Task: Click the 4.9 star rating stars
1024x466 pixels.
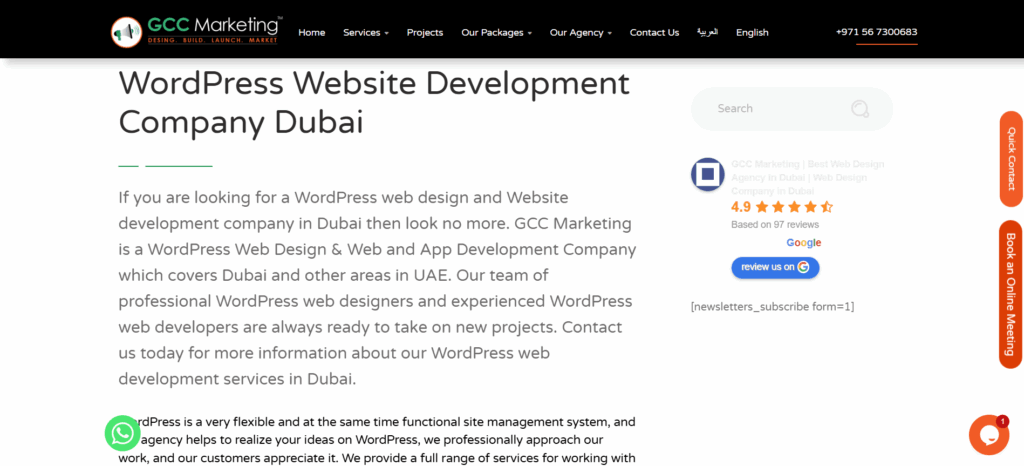Action: pos(793,208)
